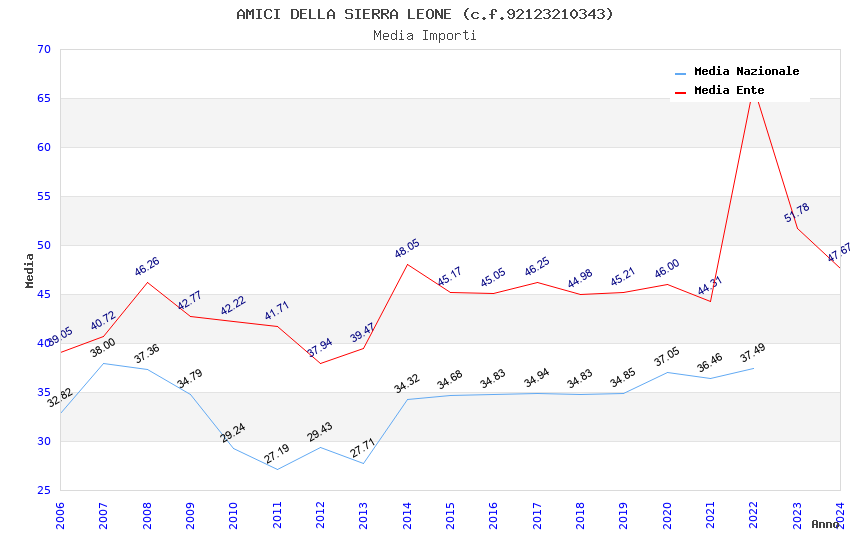
Task: Click the chart title AMICI DELLA SIERRA LEONE
Action: (x=425, y=14)
